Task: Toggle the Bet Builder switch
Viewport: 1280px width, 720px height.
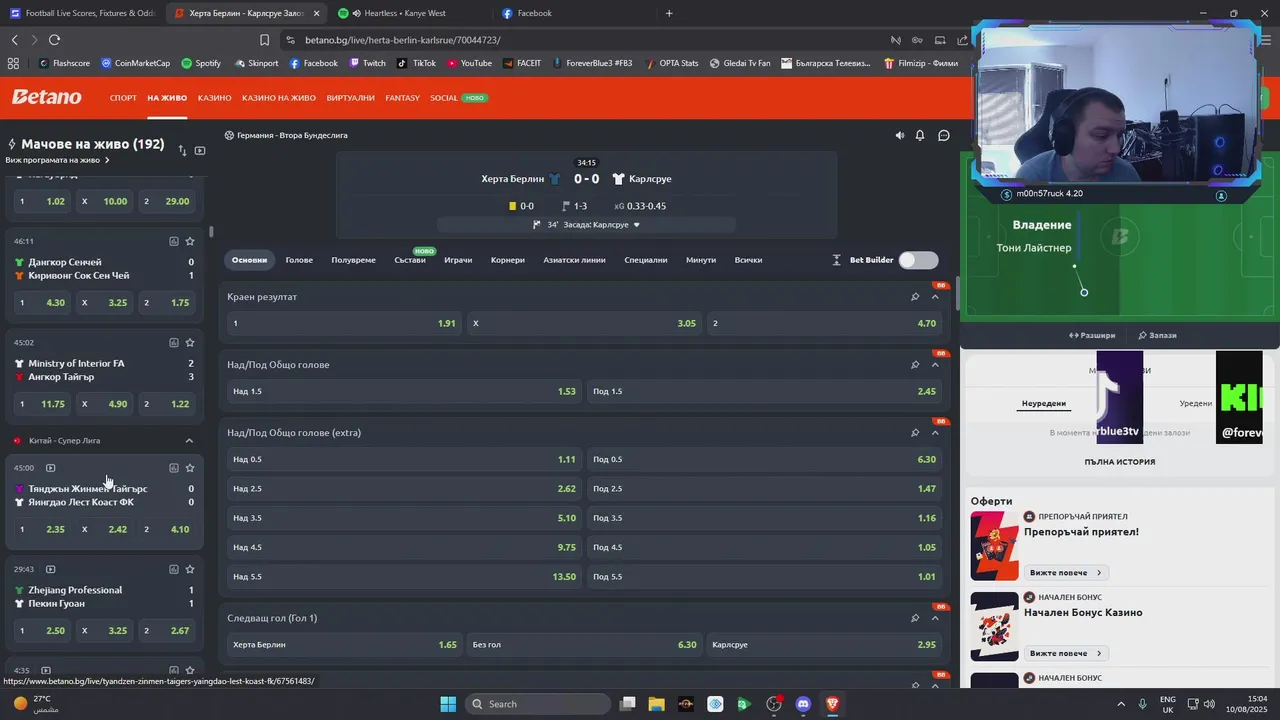Action: (918, 260)
